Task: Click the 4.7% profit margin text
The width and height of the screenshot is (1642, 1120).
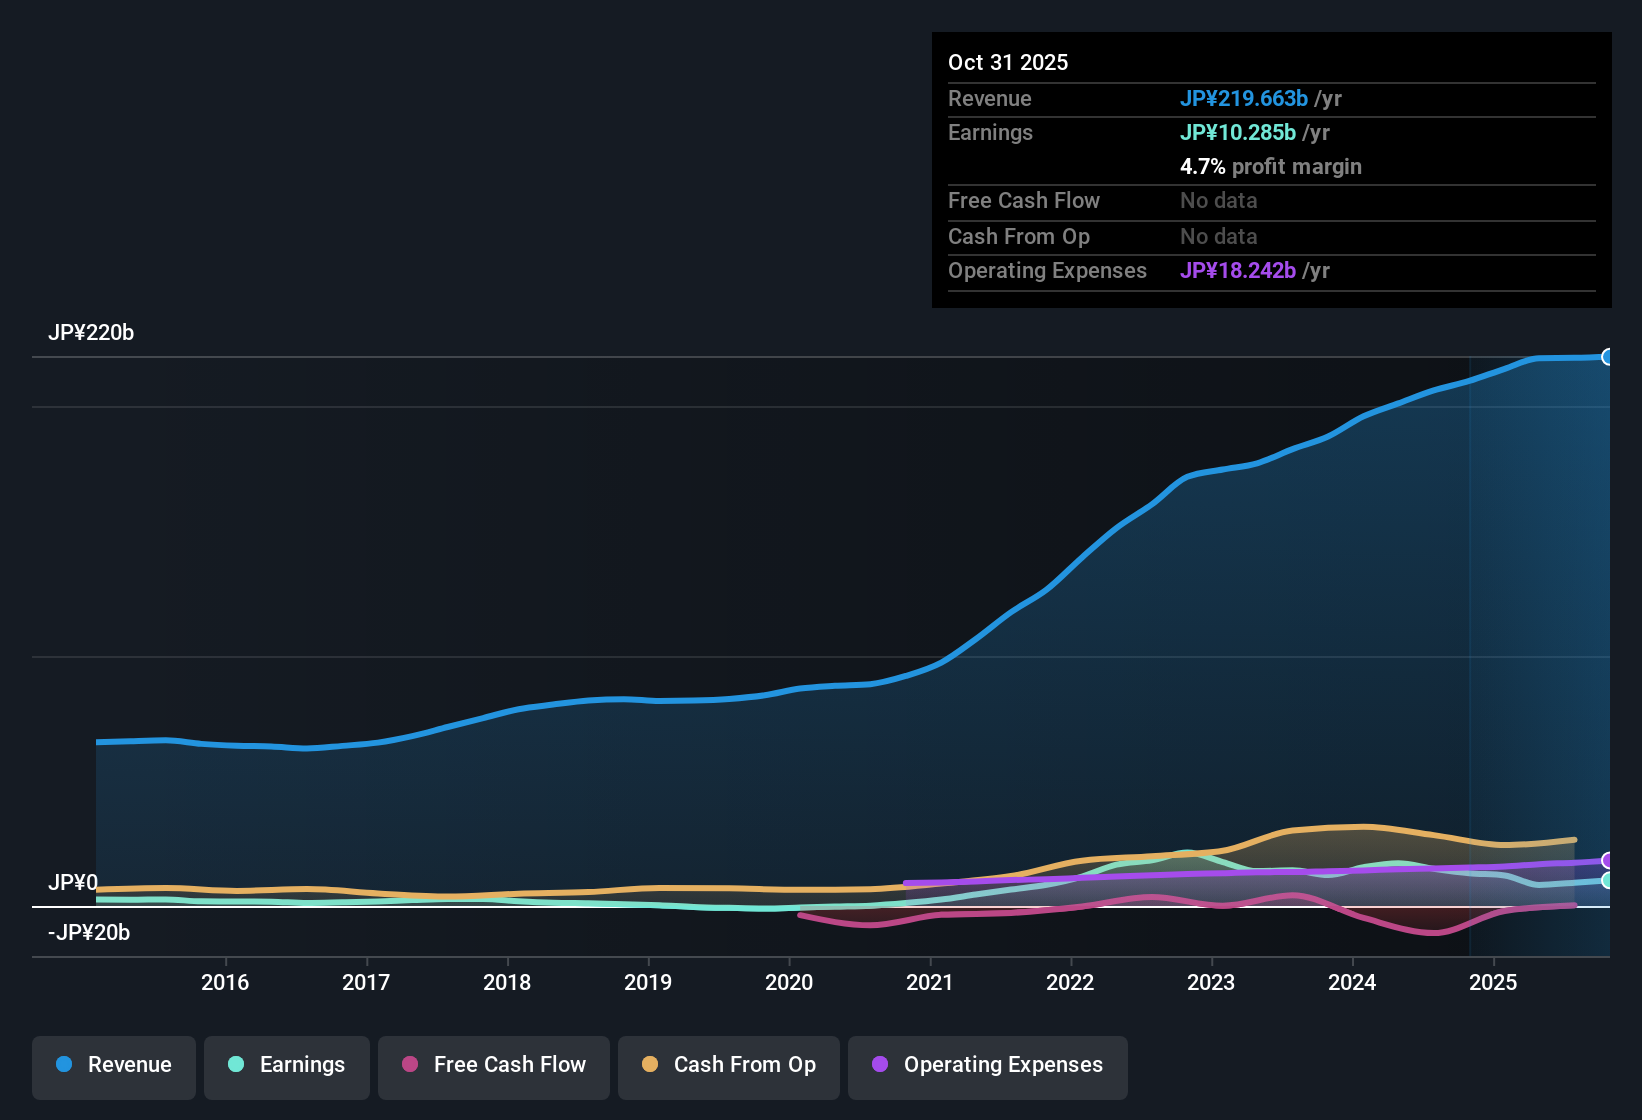Action: coord(1271,167)
